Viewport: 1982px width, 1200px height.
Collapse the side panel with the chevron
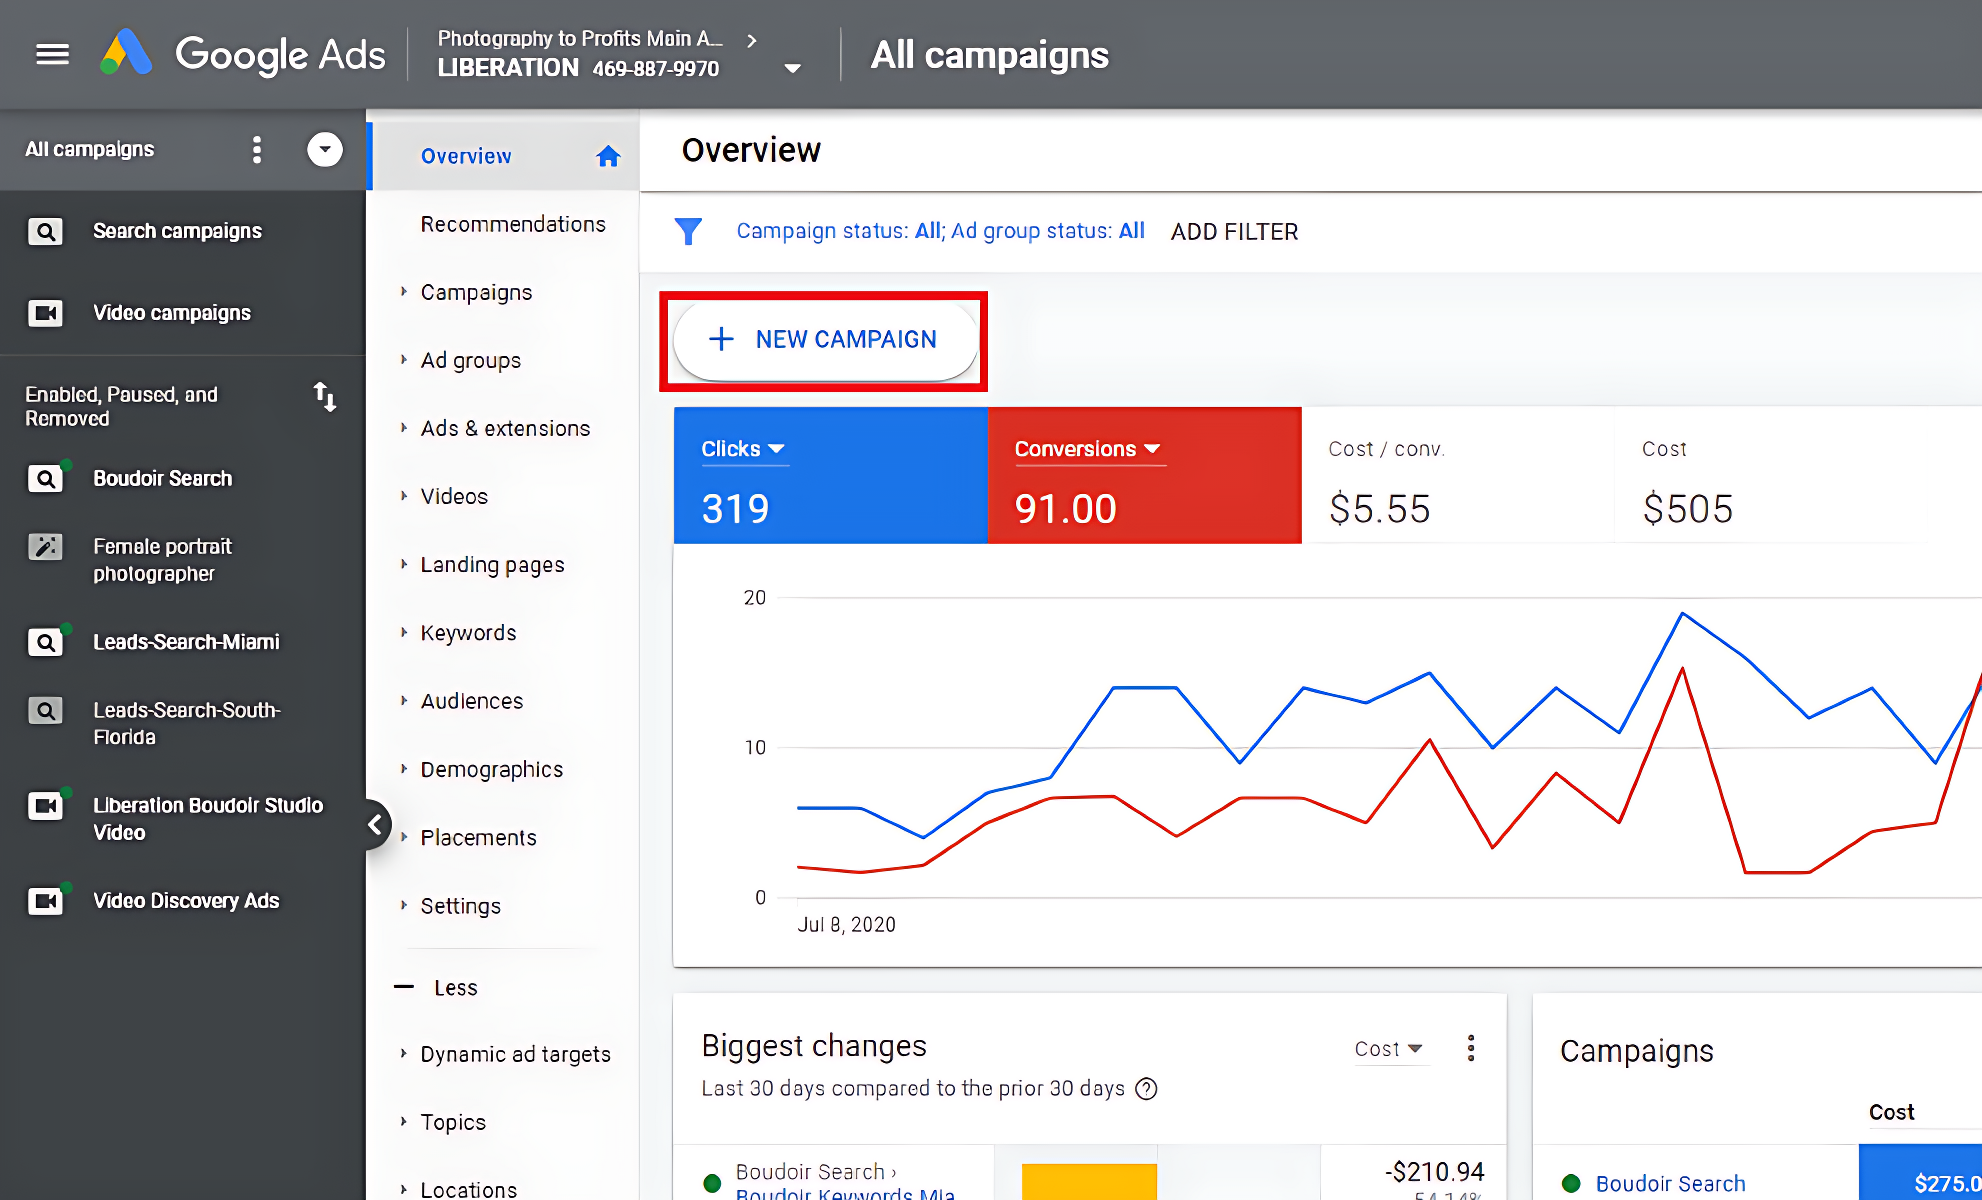coord(375,824)
